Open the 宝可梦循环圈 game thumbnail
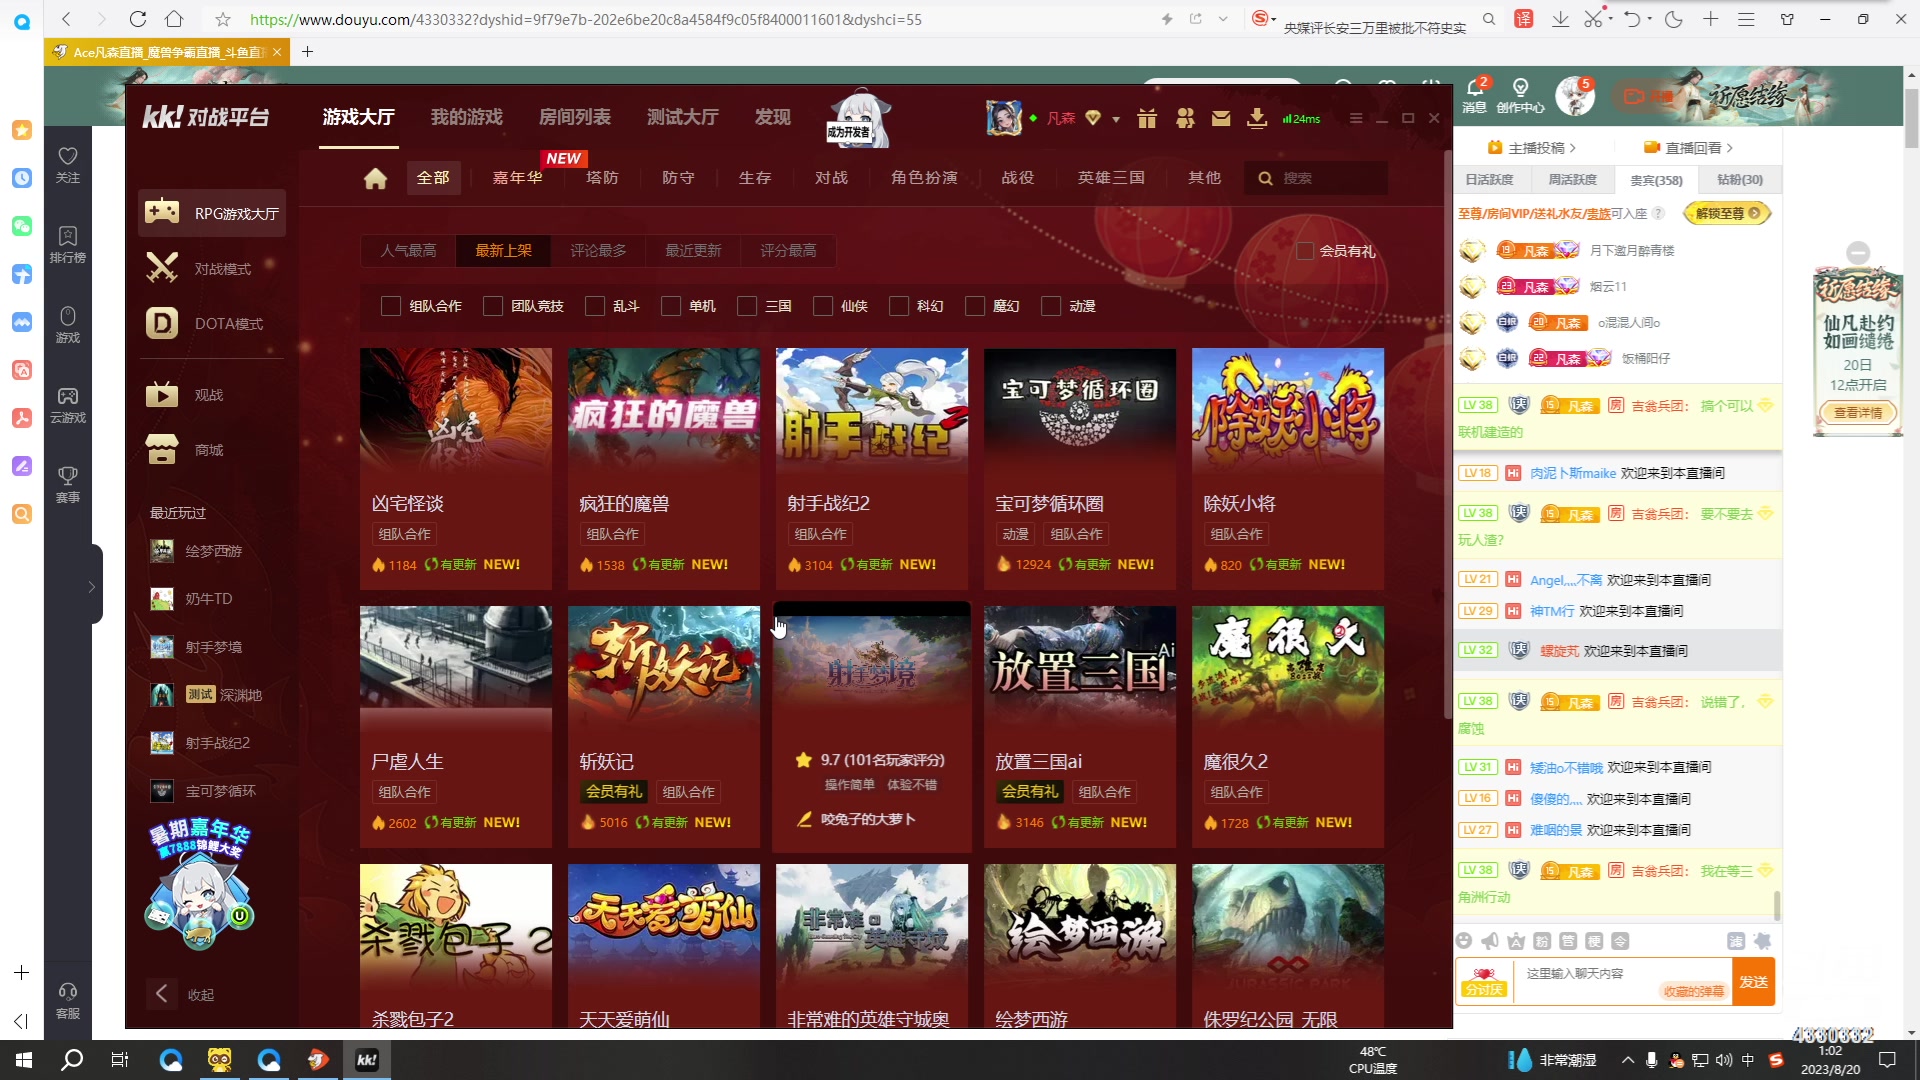The image size is (1920, 1080). [1080, 411]
